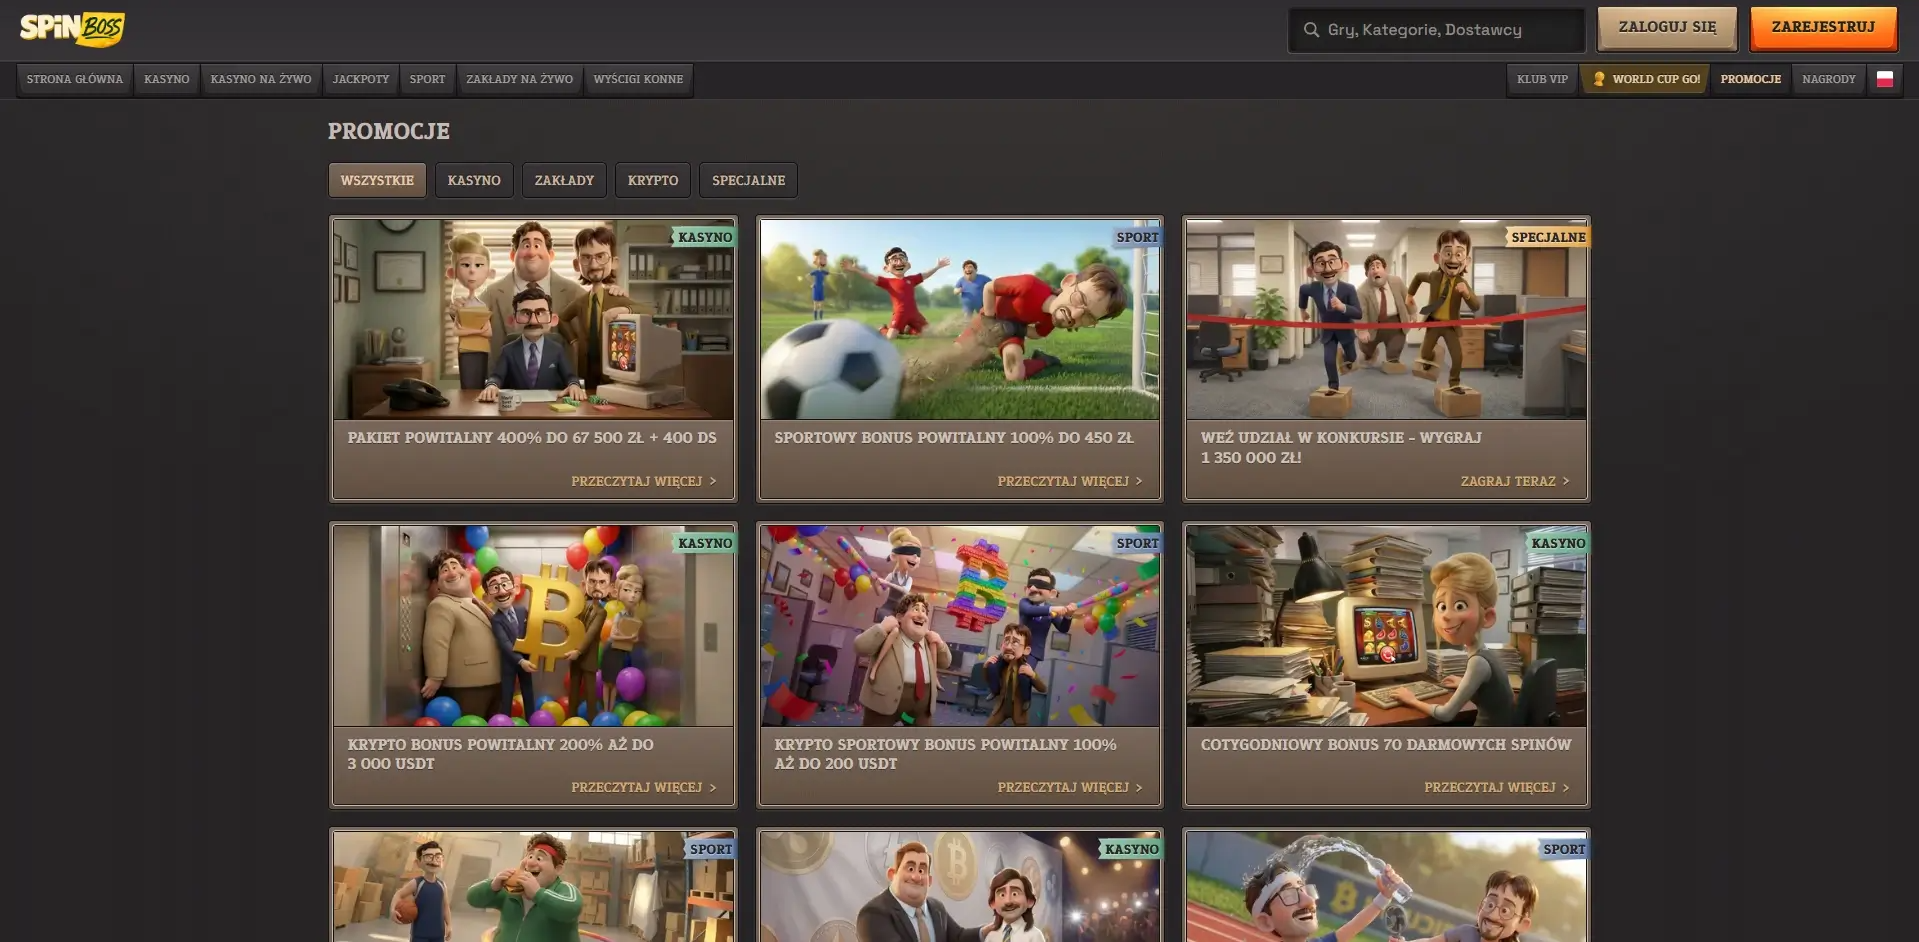Screen dimensions: 1919x942
Task: Click the SPORT tag on football card
Action: point(1137,237)
